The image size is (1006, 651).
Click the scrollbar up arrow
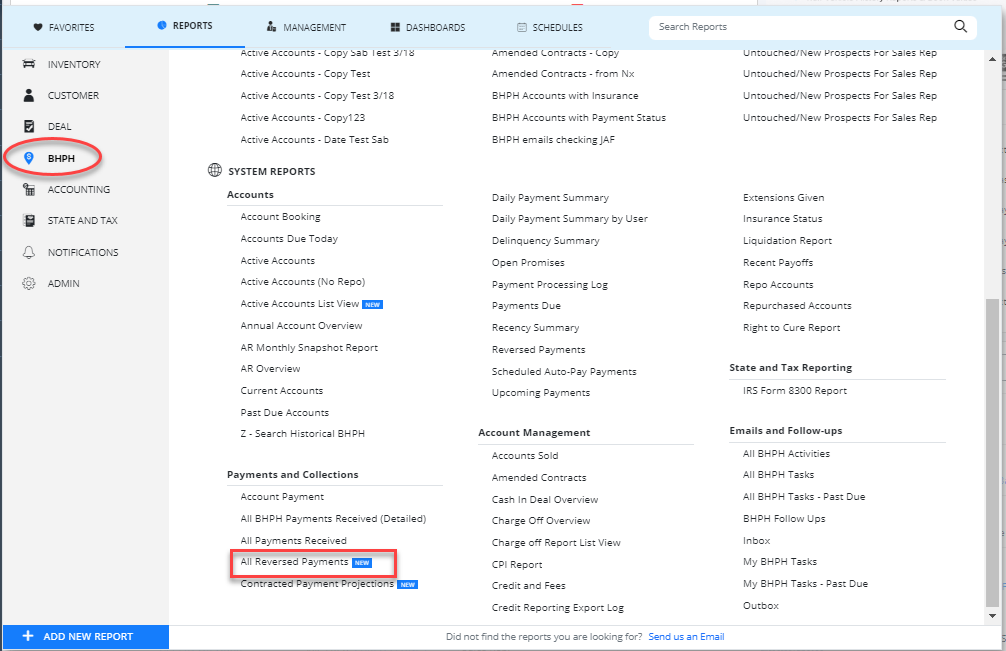[x=993, y=59]
